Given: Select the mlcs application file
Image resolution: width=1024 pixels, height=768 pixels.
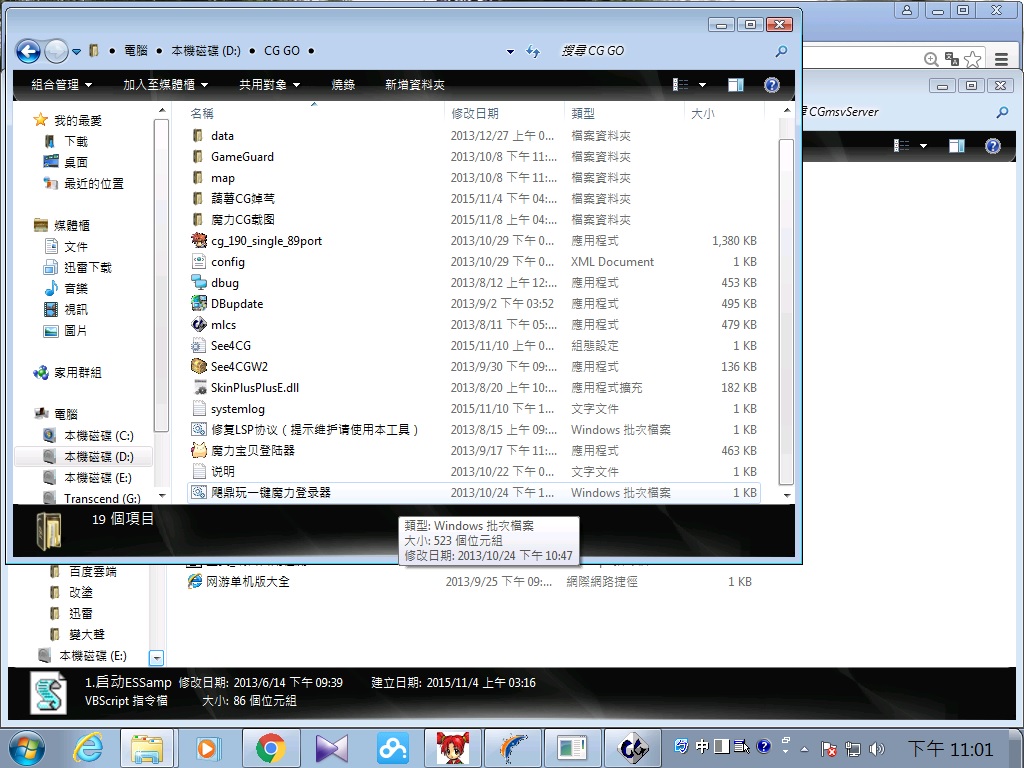Looking at the screenshot, I should click(223, 325).
